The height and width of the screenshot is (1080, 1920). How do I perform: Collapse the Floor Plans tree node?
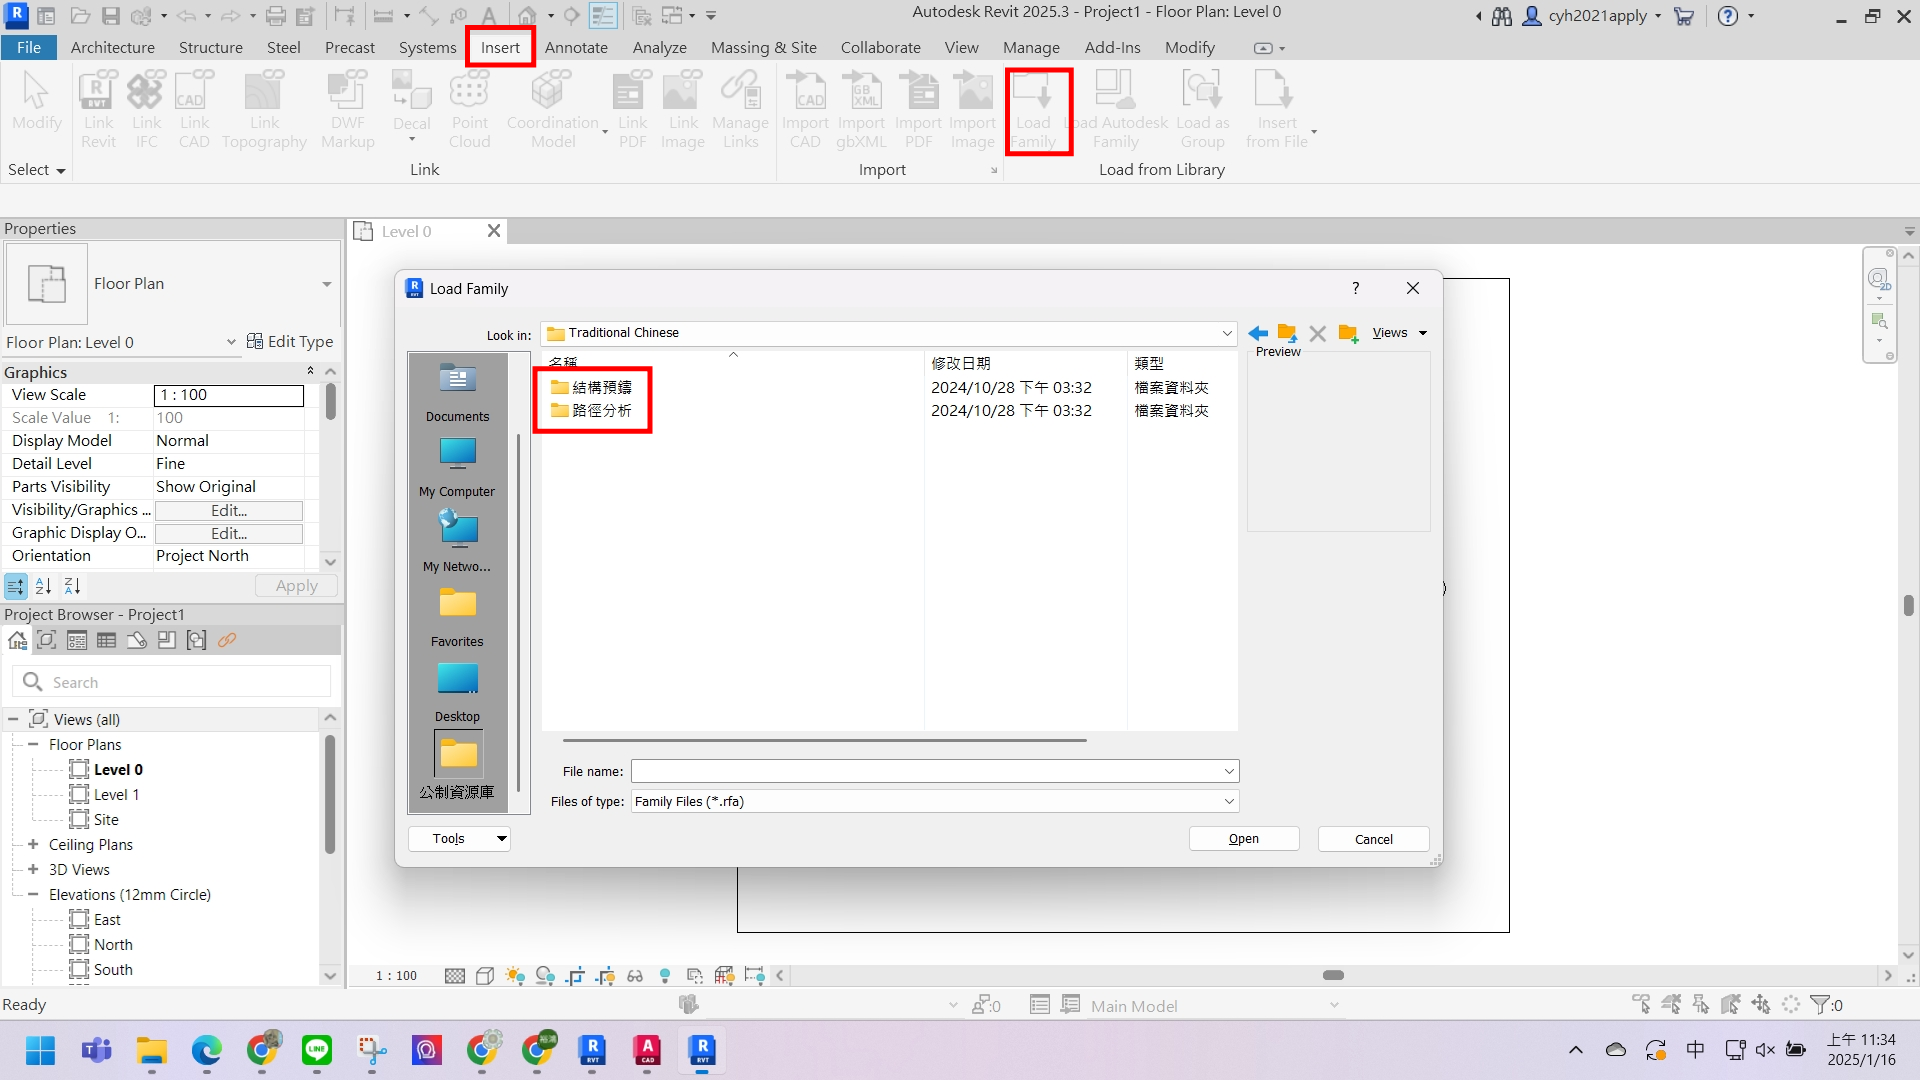click(x=33, y=744)
